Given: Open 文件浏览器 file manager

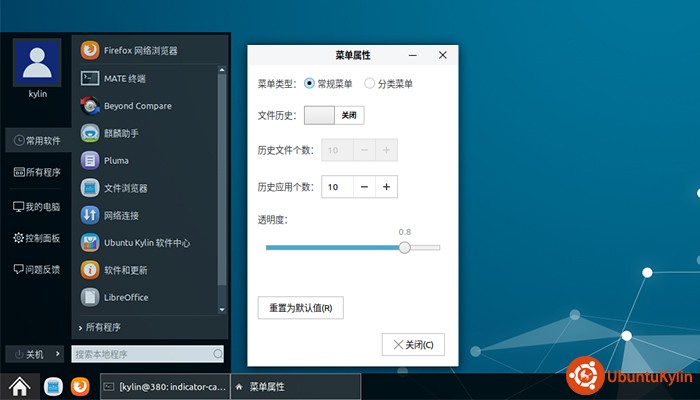Looking at the screenshot, I should click(x=125, y=188).
